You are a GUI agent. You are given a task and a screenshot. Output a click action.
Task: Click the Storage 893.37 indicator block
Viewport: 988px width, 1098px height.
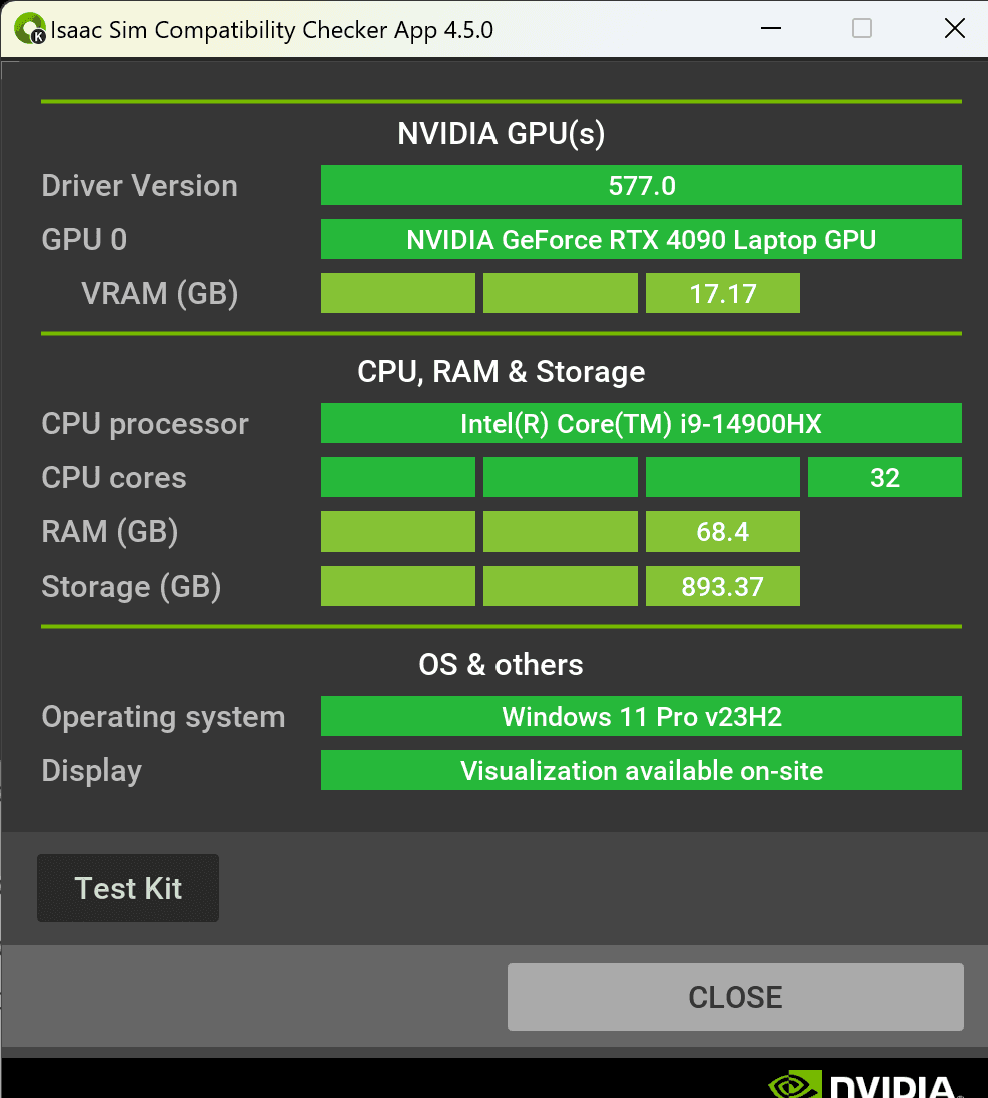click(723, 586)
